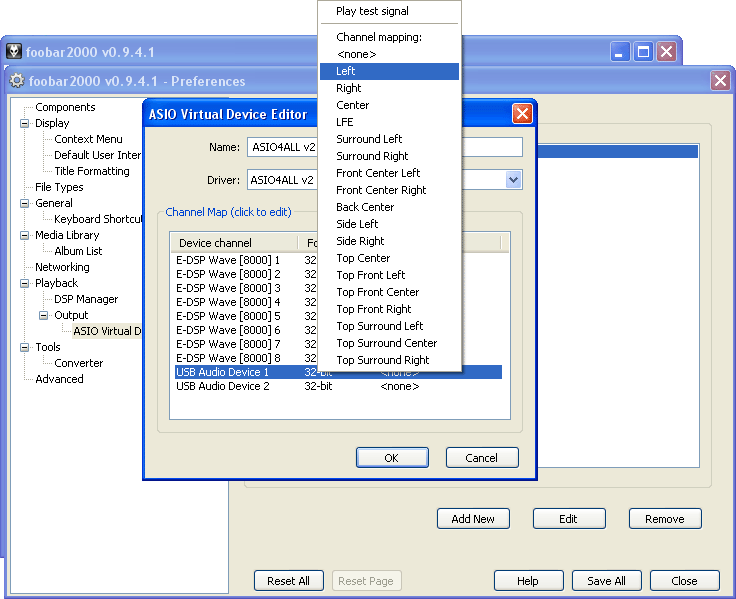Select Center channel mapping
The width and height of the screenshot is (736, 599).
pyautogui.click(x=390, y=105)
